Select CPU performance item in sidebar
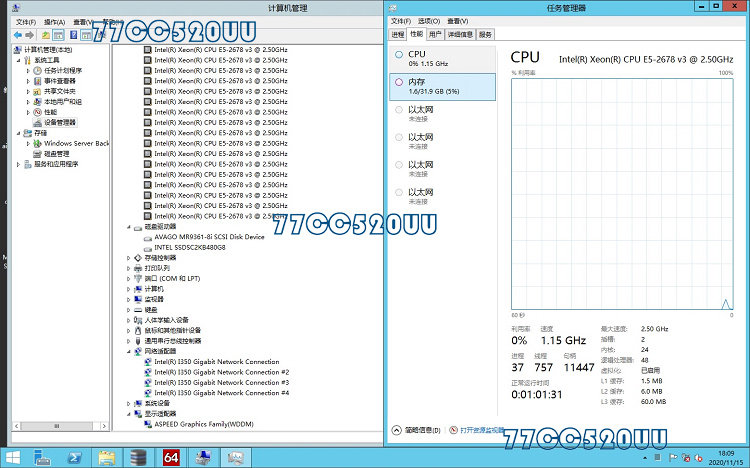The width and height of the screenshot is (750, 468). [x=442, y=58]
